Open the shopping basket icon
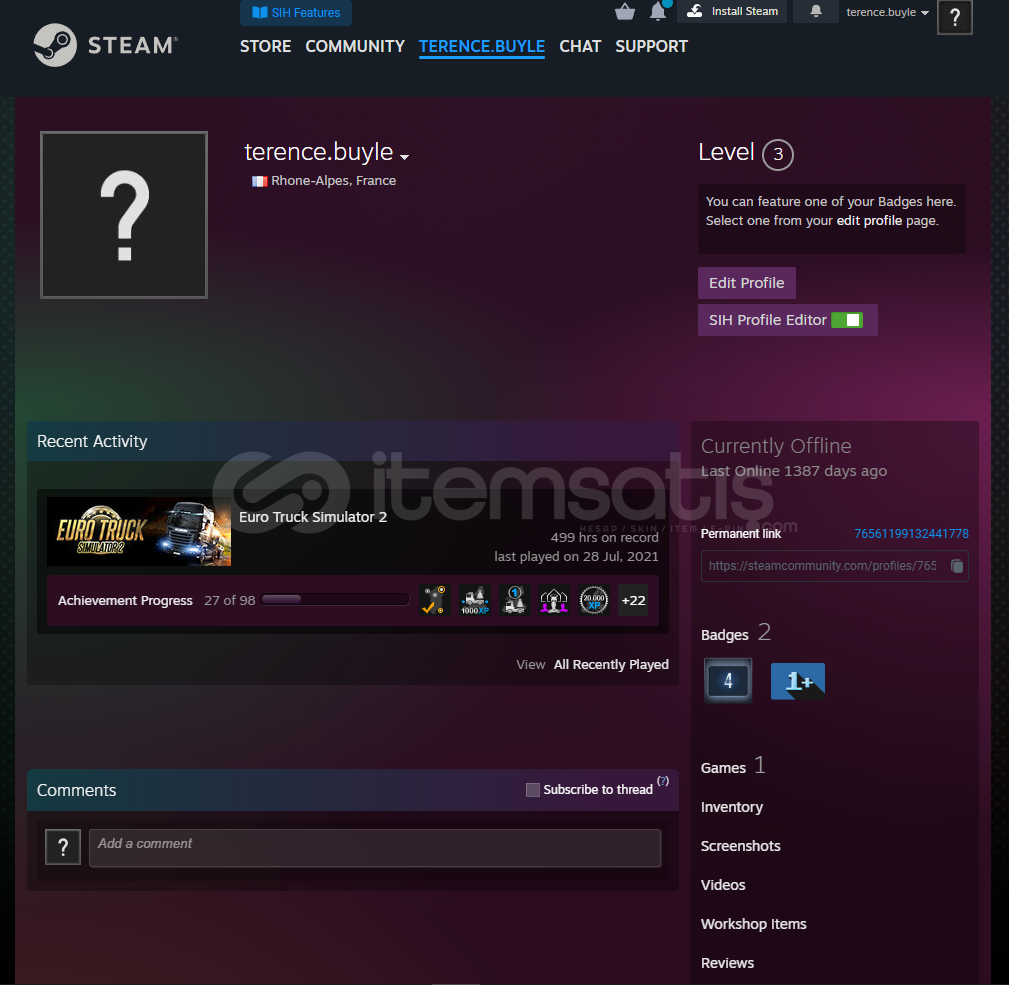Viewport: 1009px width, 985px height. tap(625, 12)
